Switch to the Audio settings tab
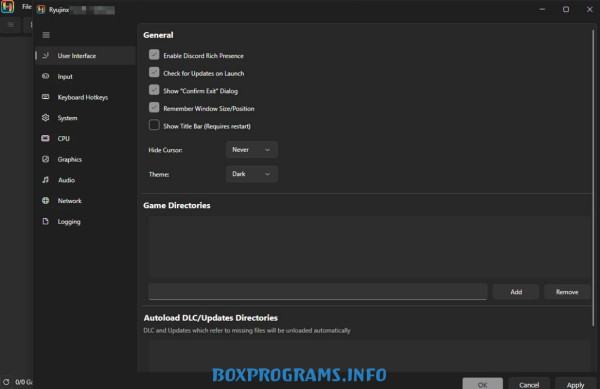Image resolution: width=600 pixels, height=389 pixels. [85, 180]
